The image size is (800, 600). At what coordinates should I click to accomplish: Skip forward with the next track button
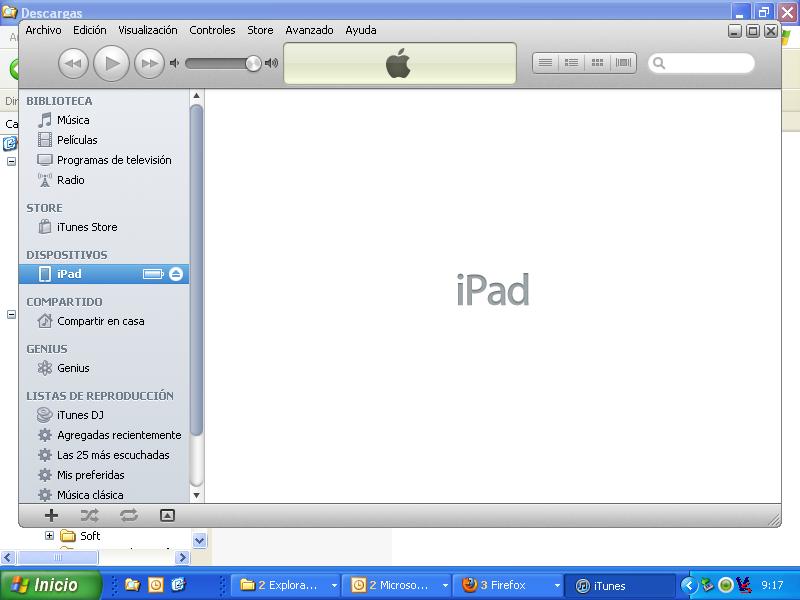tap(149, 63)
